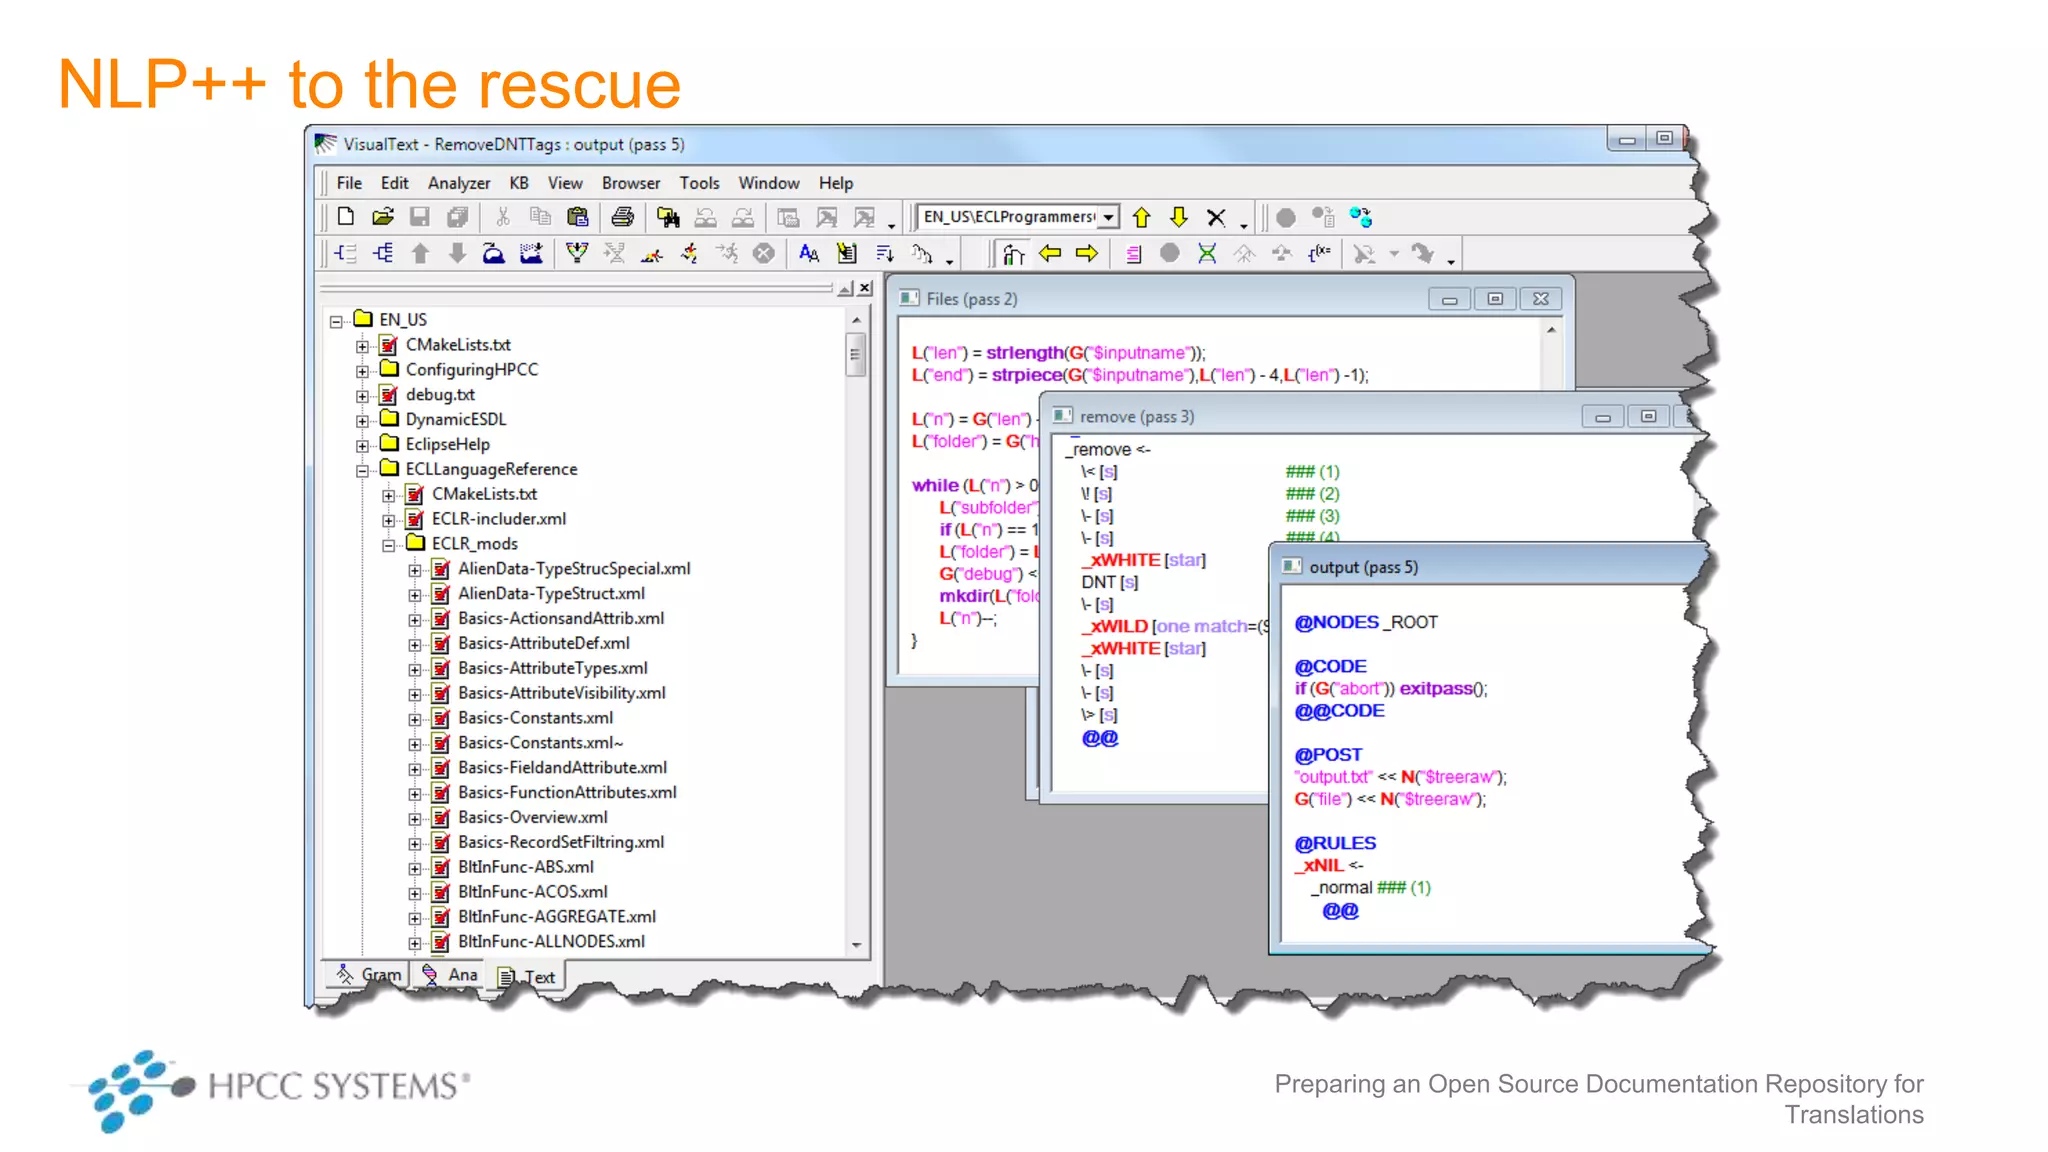Viewport: 2048px width, 1152px height.
Task: Collapse the EN_US root folder
Action: 337,321
